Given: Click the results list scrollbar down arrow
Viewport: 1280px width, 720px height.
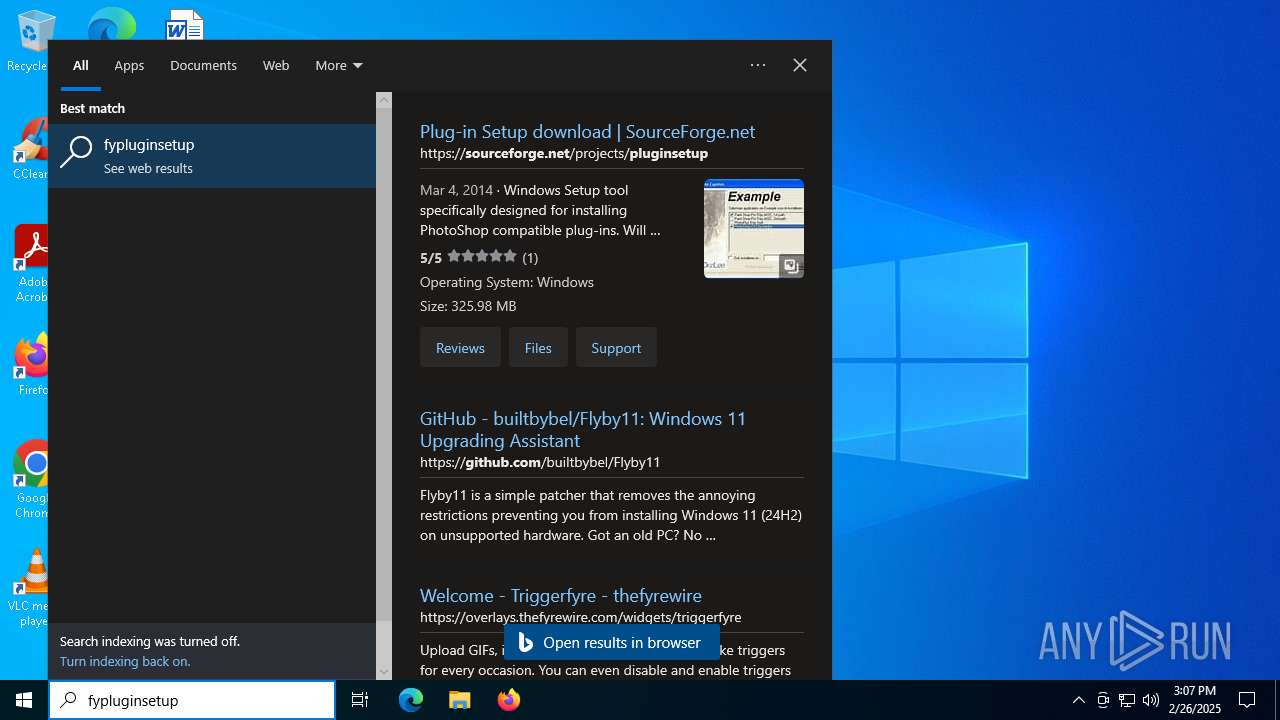Looking at the screenshot, I should point(384,672).
